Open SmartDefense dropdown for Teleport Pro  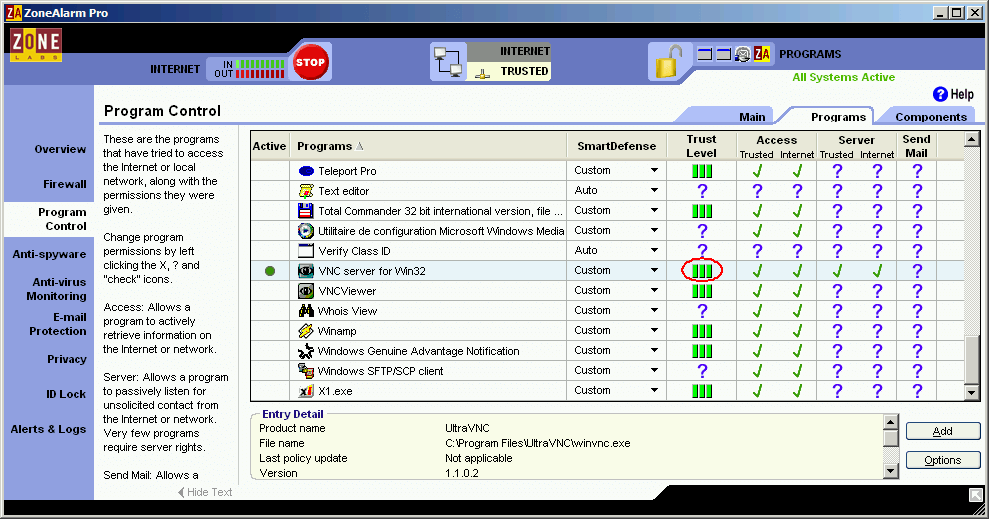tap(654, 171)
